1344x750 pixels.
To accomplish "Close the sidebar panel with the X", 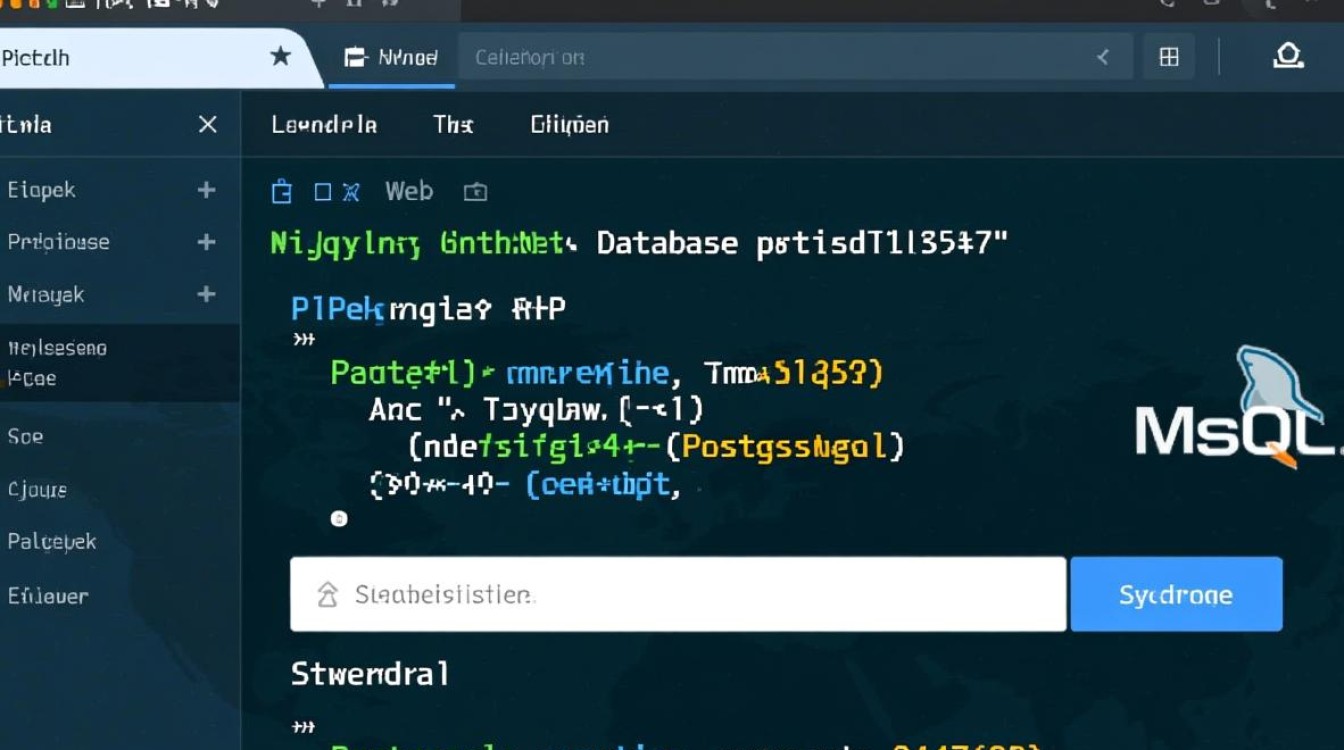I will pyautogui.click(x=208, y=125).
